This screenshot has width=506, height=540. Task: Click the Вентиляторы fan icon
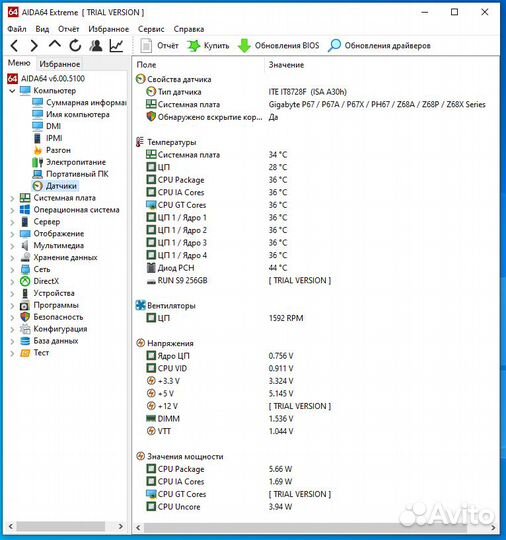[x=141, y=305]
